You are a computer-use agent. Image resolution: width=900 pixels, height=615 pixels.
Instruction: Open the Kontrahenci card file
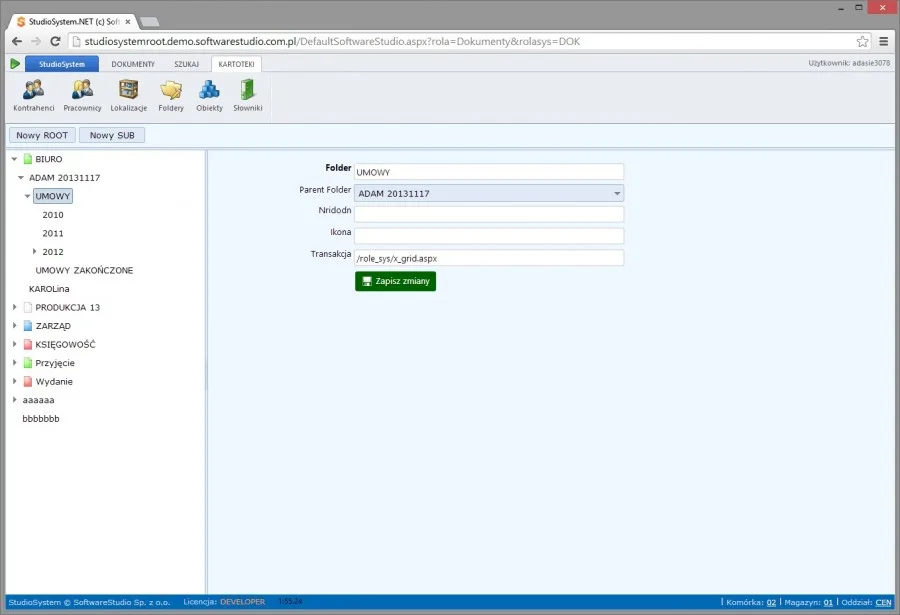33,95
